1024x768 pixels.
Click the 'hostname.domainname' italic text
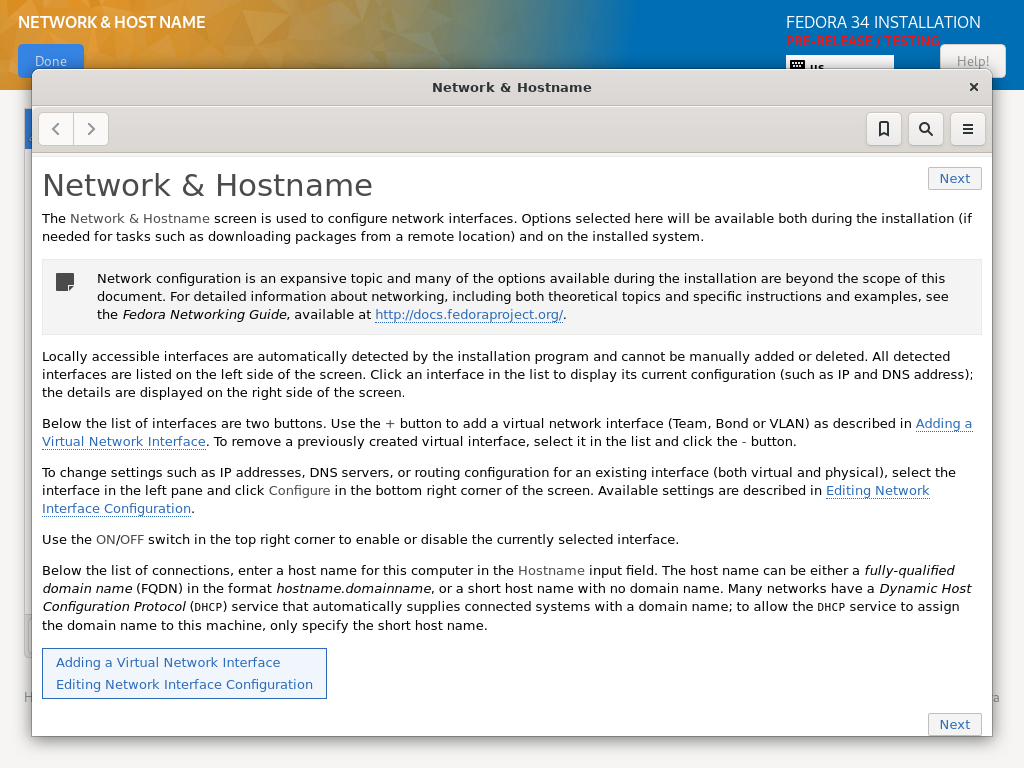pos(353,588)
